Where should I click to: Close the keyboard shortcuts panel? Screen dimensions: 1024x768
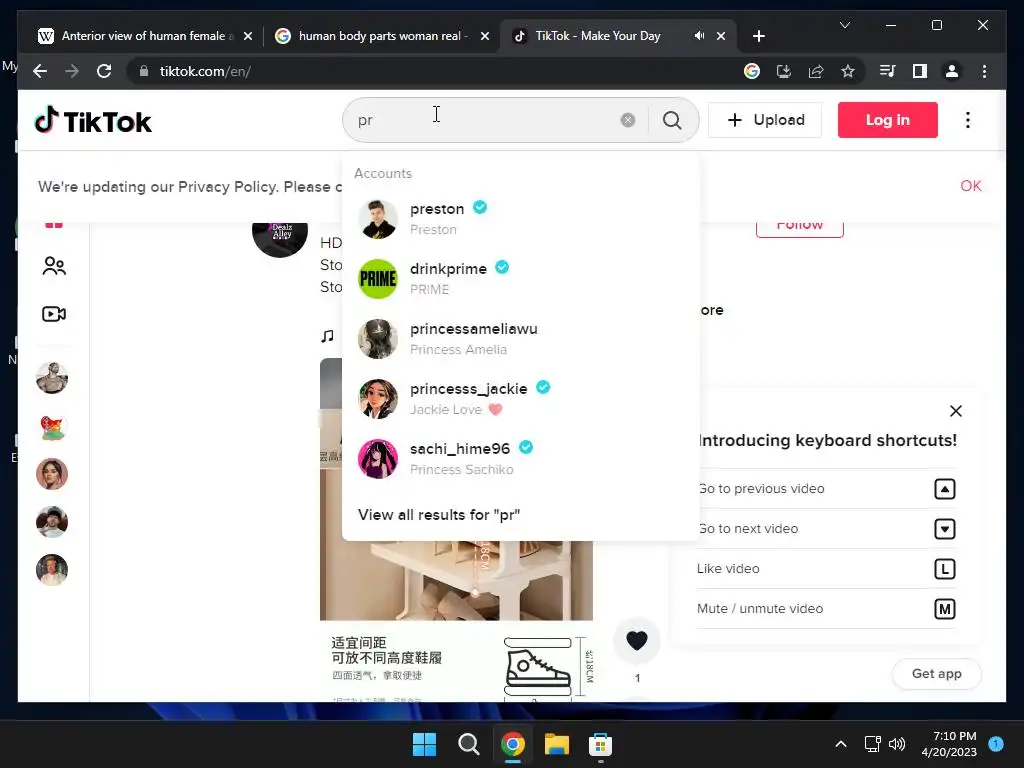click(x=955, y=411)
